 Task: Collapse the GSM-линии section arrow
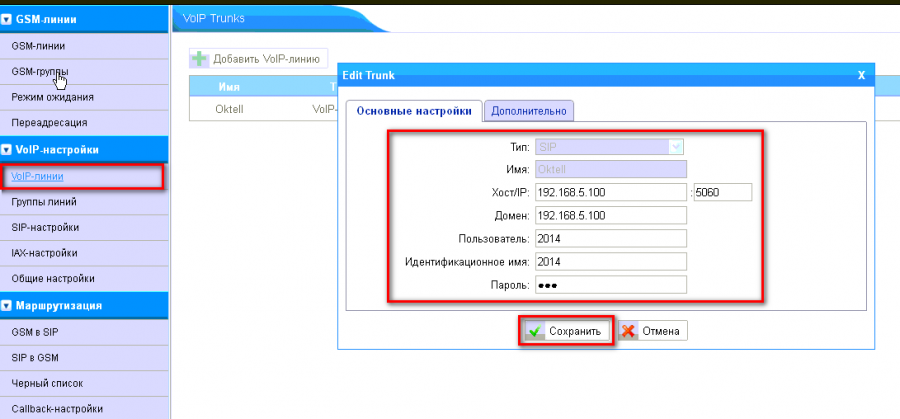point(7,20)
